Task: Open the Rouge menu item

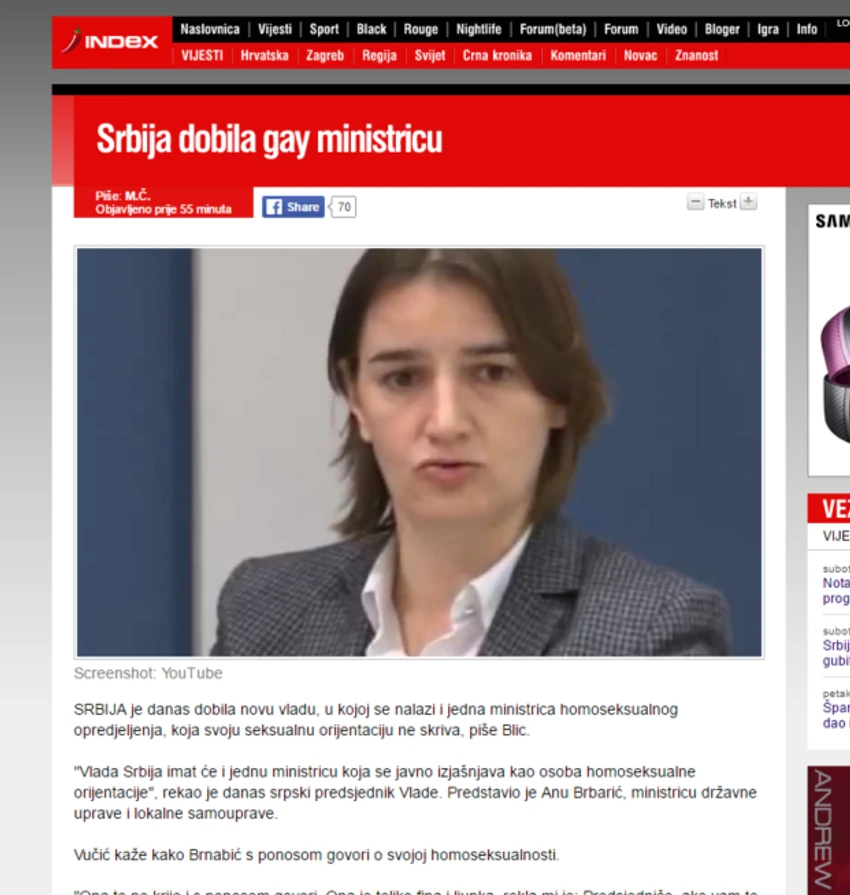Action: (x=421, y=29)
